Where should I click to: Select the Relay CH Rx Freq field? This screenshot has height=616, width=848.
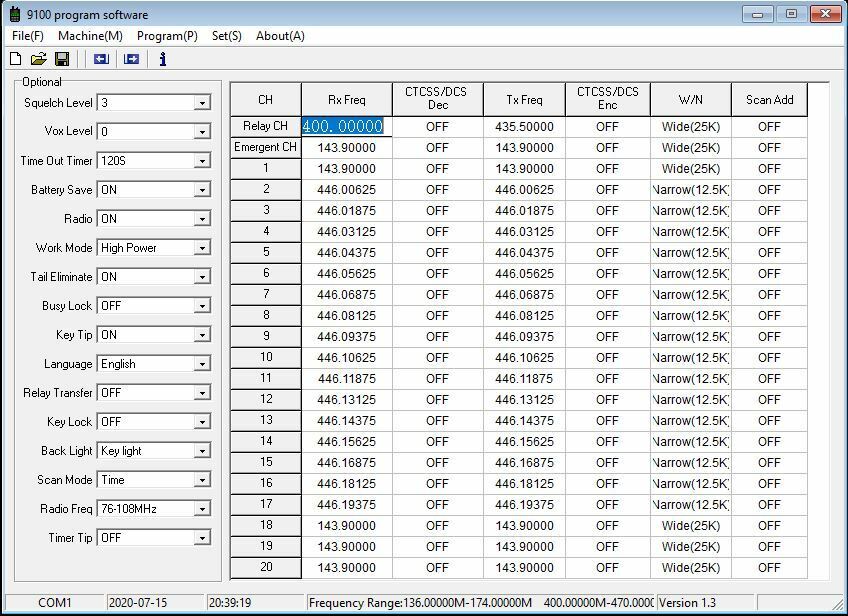point(346,127)
